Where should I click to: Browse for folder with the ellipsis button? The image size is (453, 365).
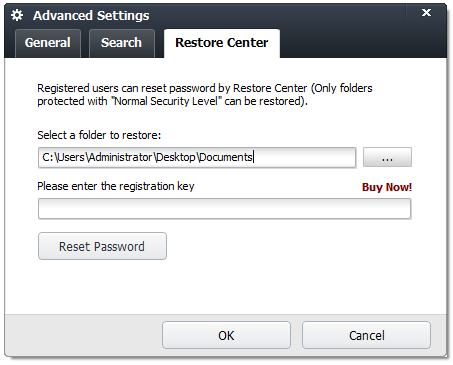[387, 157]
